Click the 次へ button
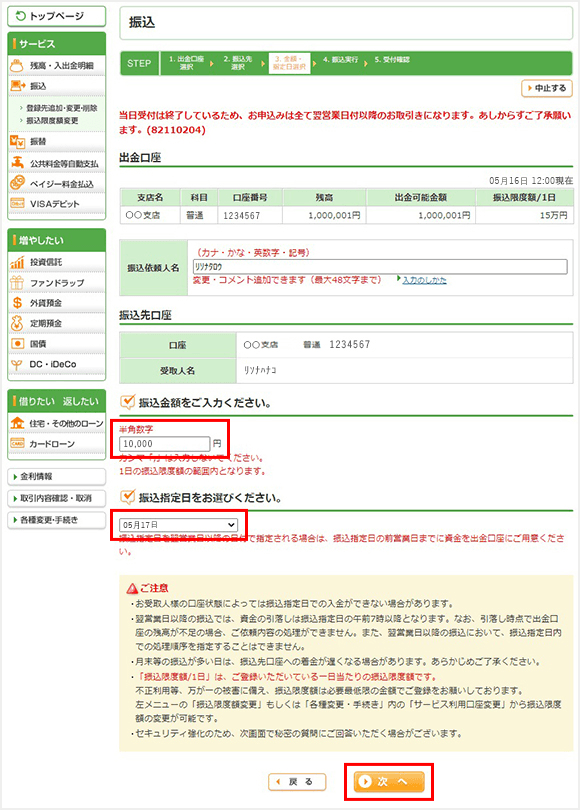580x810 pixels. [388, 782]
